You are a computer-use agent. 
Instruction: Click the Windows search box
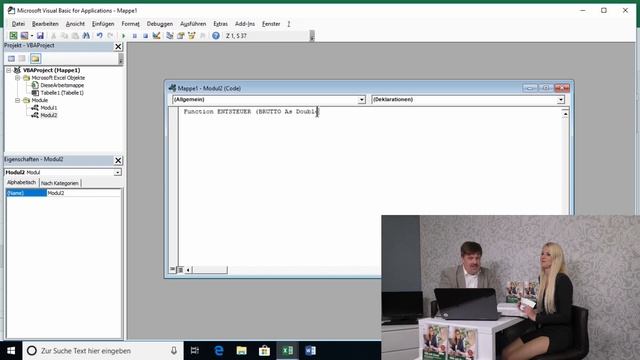(x=103, y=351)
